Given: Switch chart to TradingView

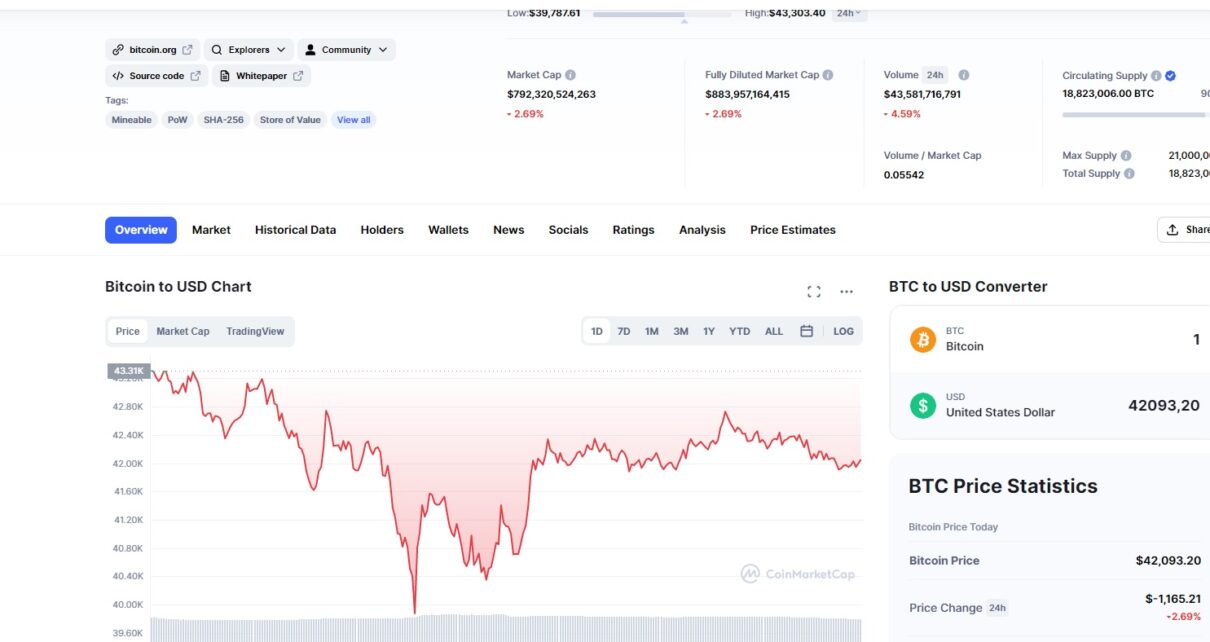Looking at the screenshot, I should pos(255,332).
